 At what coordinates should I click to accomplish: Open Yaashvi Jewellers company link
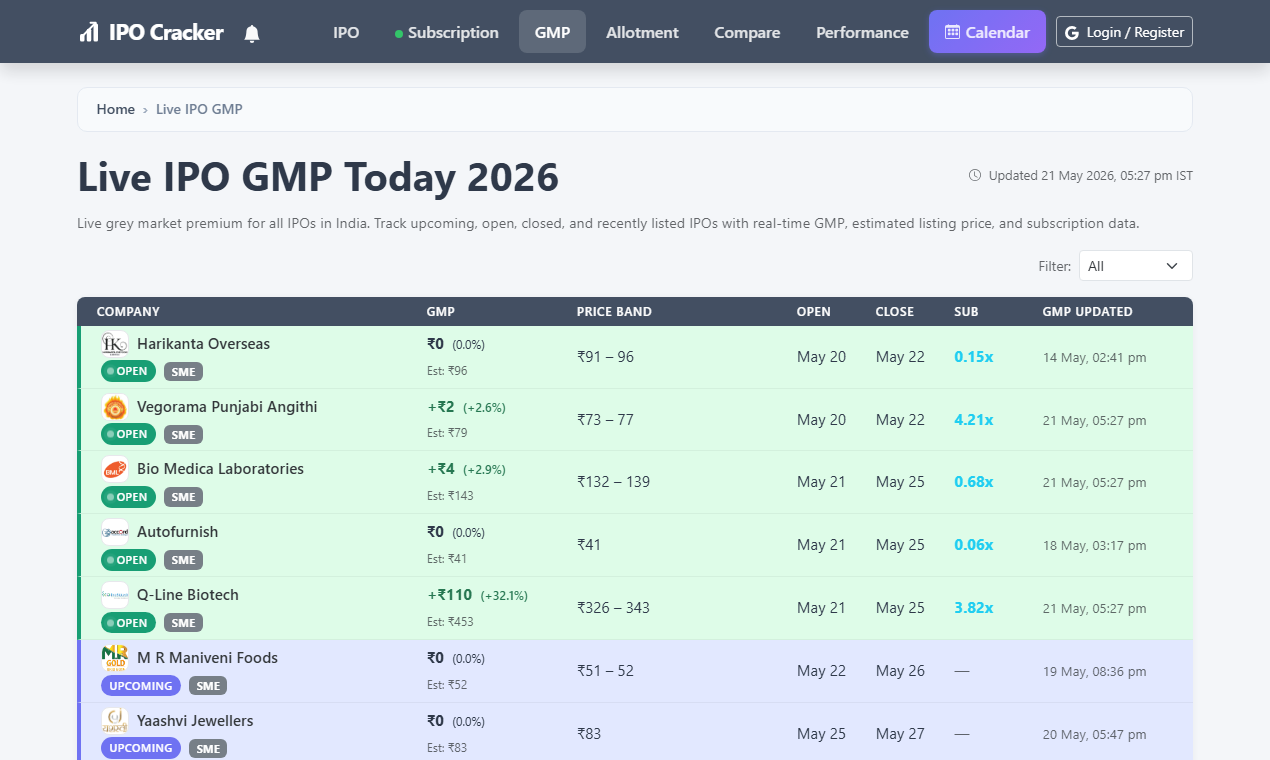pyautogui.click(x=195, y=721)
